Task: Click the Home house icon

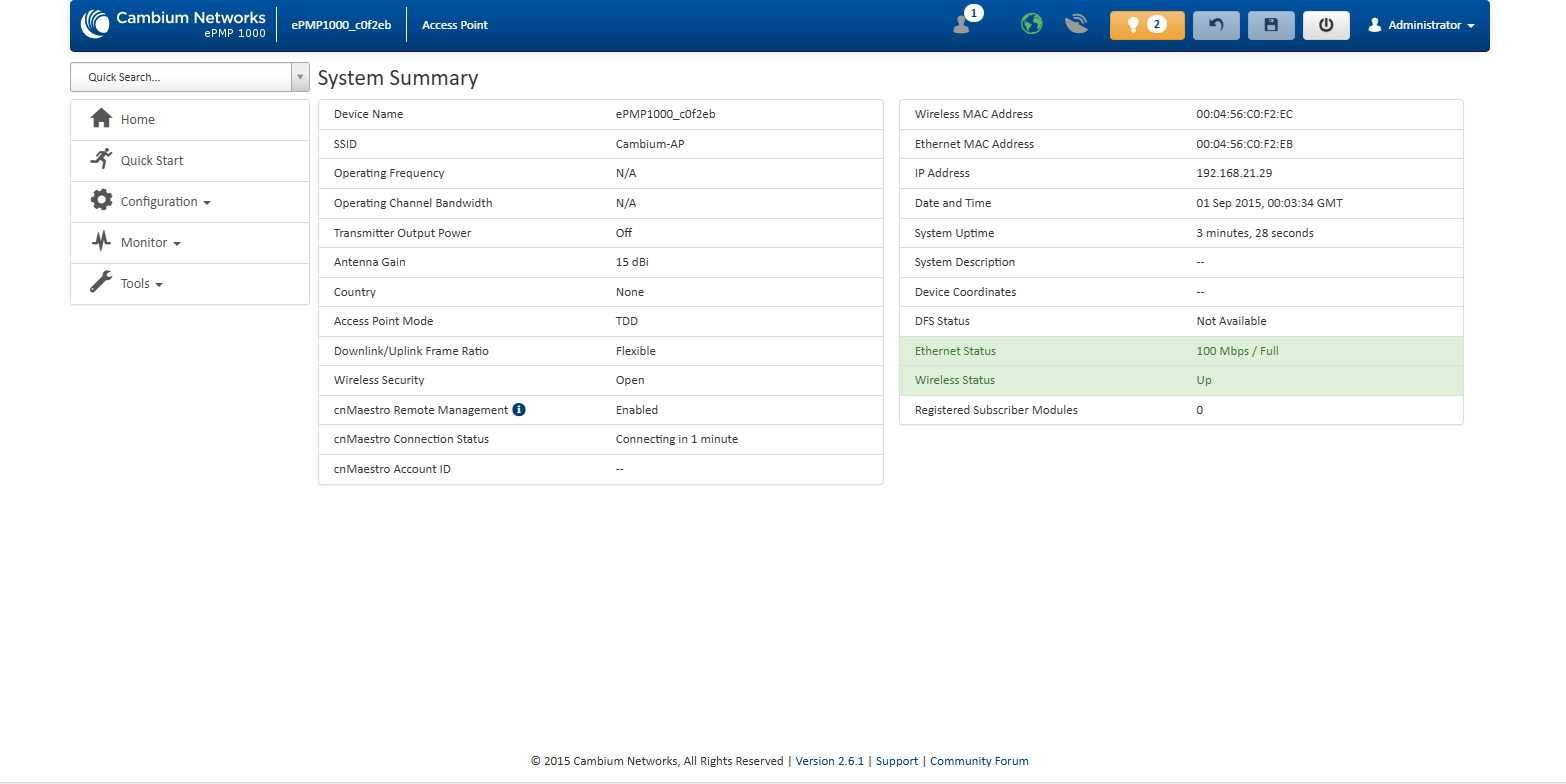Action: click(101, 118)
